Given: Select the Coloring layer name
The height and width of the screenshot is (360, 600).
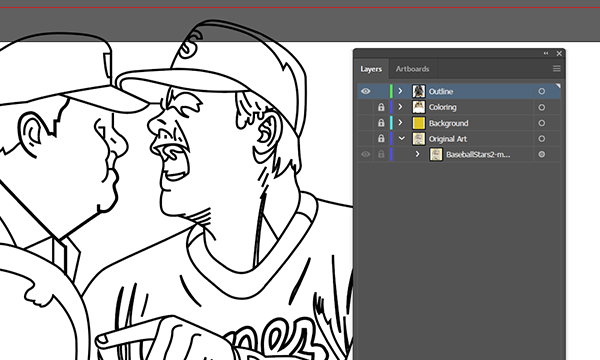Looking at the screenshot, I should [x=442, y=108].
